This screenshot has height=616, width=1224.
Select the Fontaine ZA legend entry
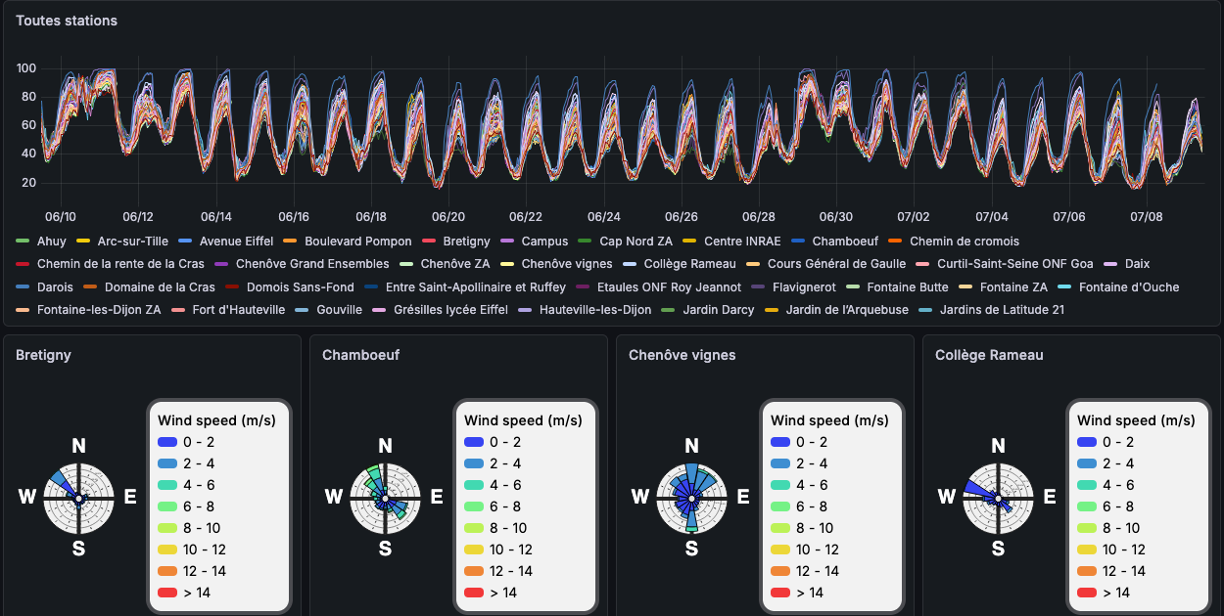point(1014,287)
